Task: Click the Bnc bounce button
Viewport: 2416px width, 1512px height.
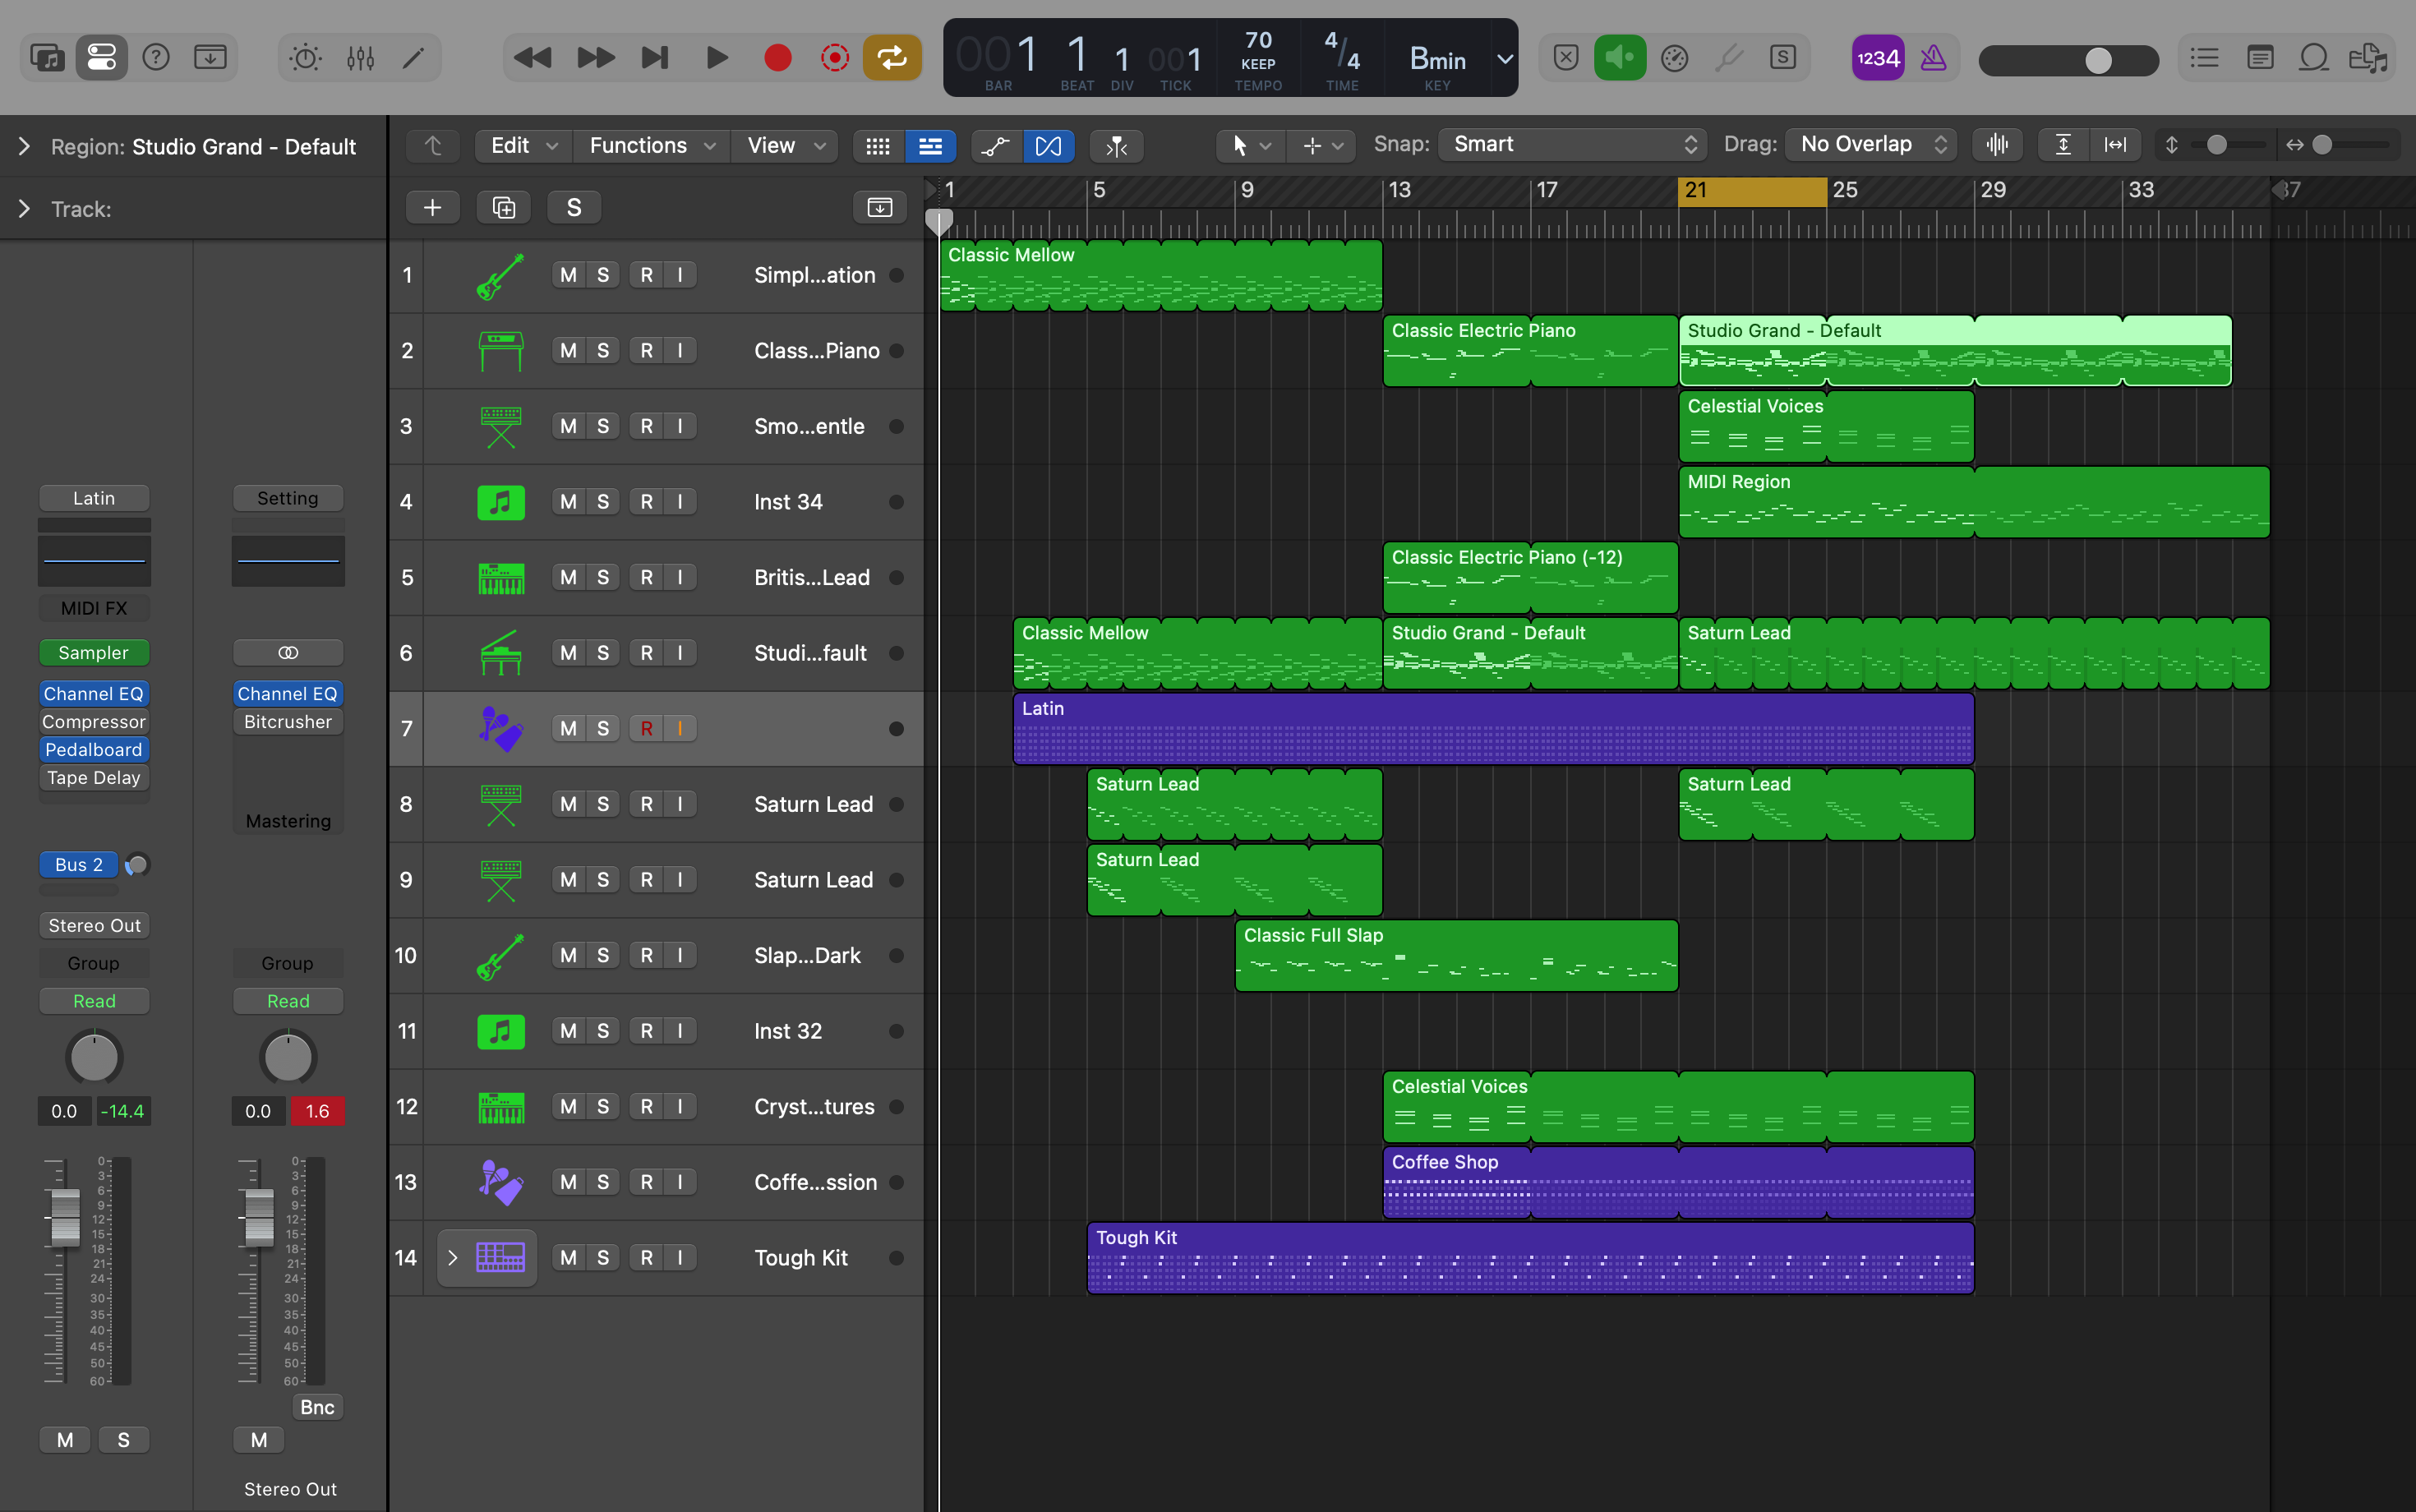Action: [317, 1407]
